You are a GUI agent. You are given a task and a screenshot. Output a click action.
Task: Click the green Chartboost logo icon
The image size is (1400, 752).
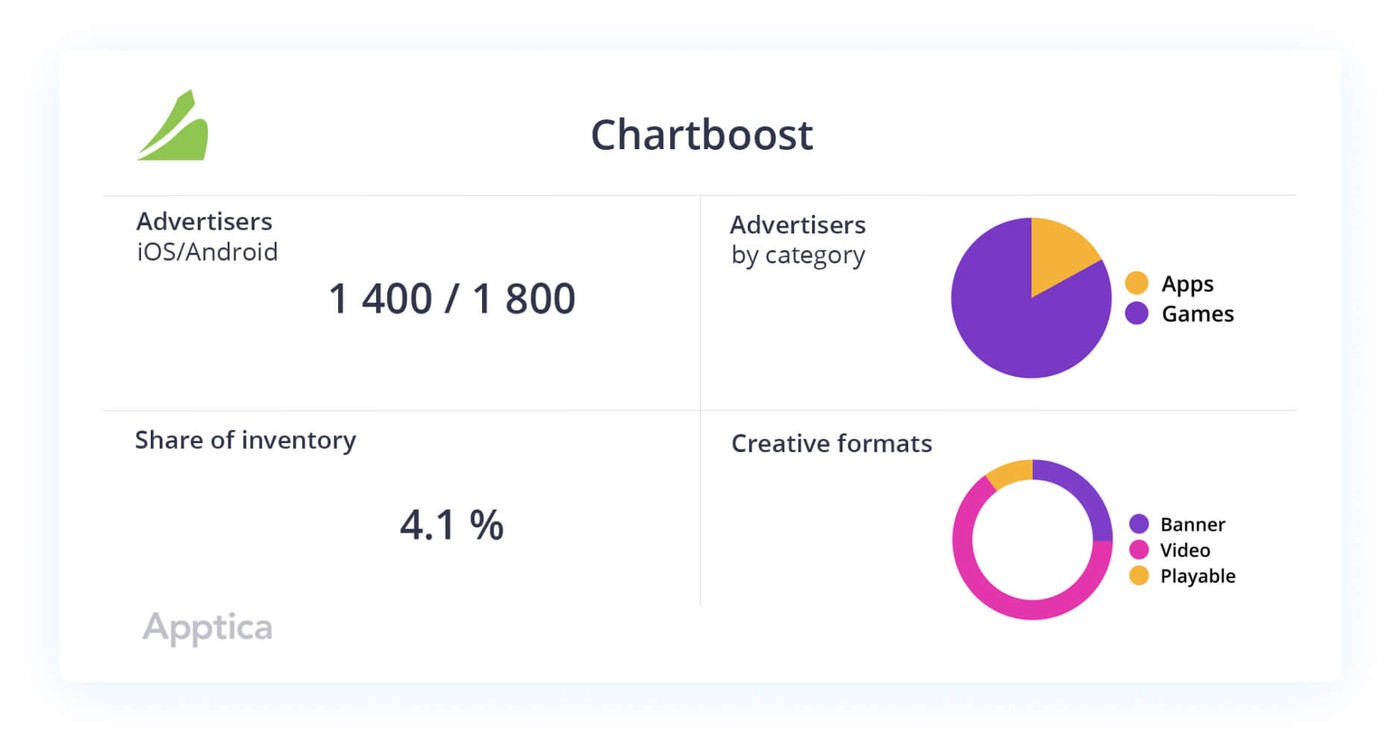pyautogui.click(x=174, y=128)
